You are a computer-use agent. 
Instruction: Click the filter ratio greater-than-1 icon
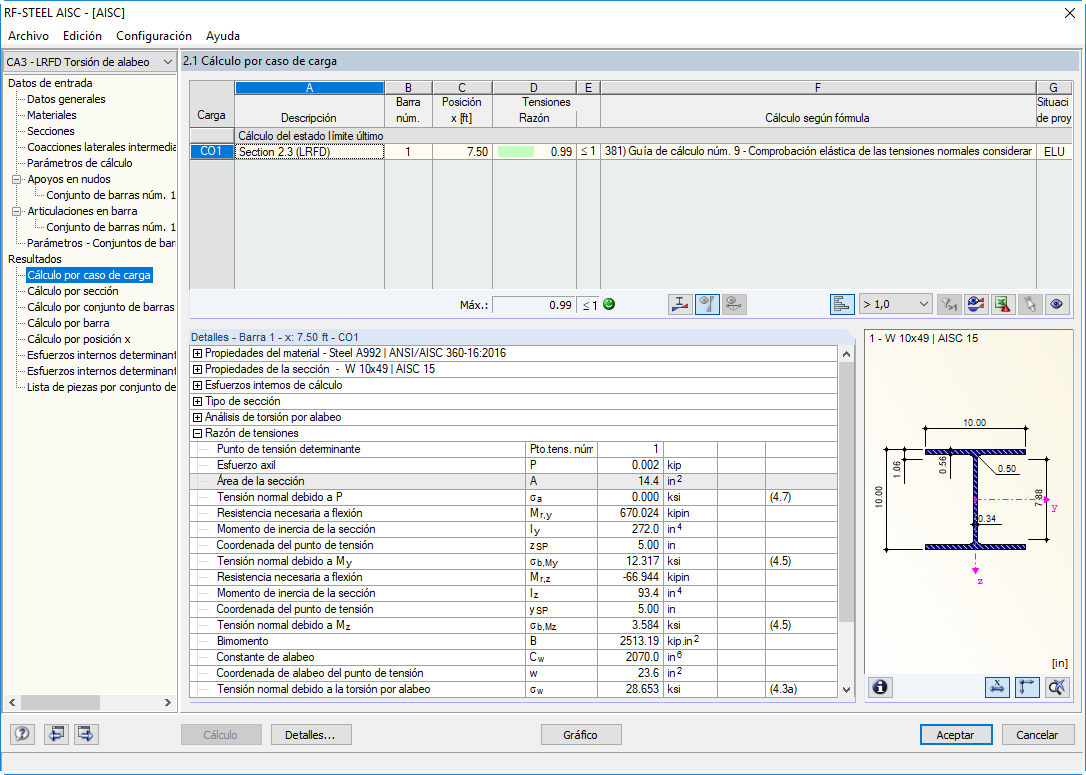(x=948, y=304)
